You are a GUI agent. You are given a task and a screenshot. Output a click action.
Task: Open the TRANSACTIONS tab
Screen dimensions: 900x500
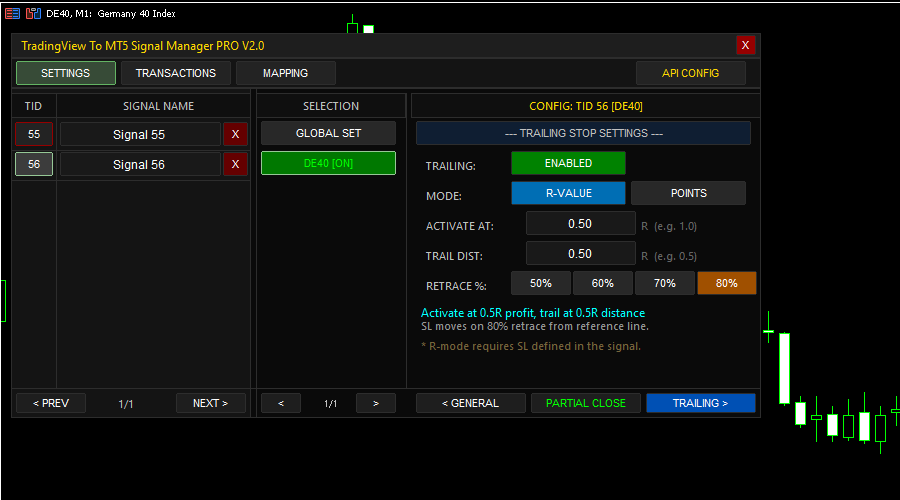(x=176, y=73)
